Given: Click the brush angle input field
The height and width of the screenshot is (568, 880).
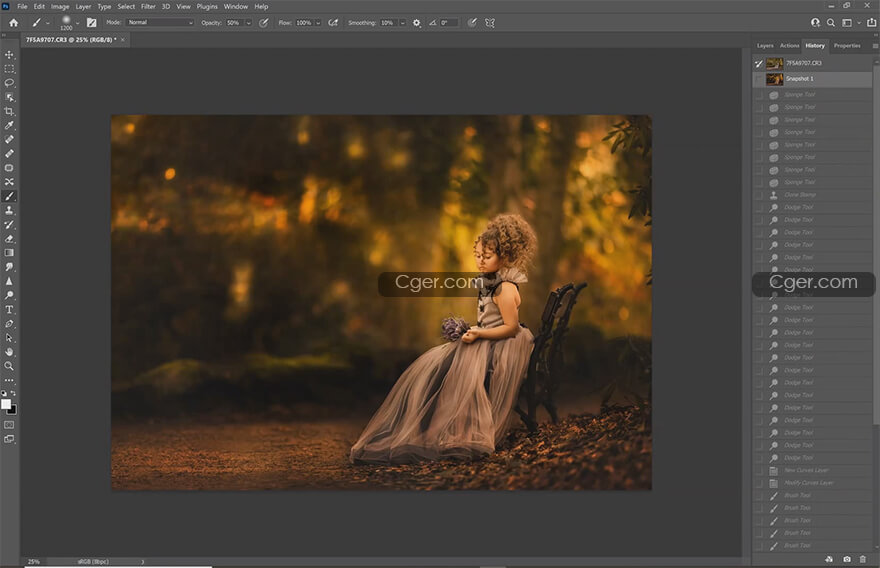Looking at the screenshot, I should click(449, 23).
